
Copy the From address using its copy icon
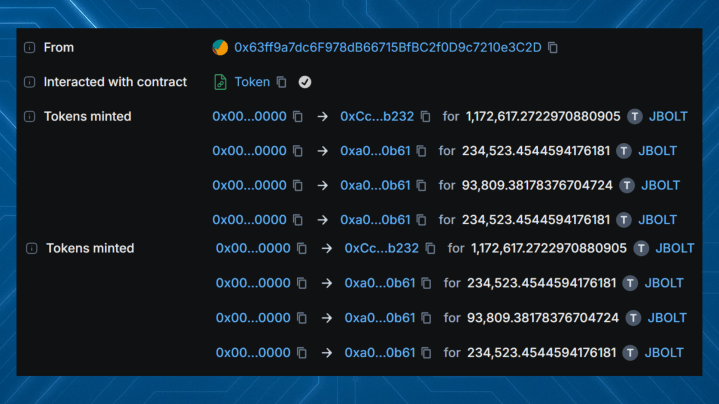click(x=553, y=48)
